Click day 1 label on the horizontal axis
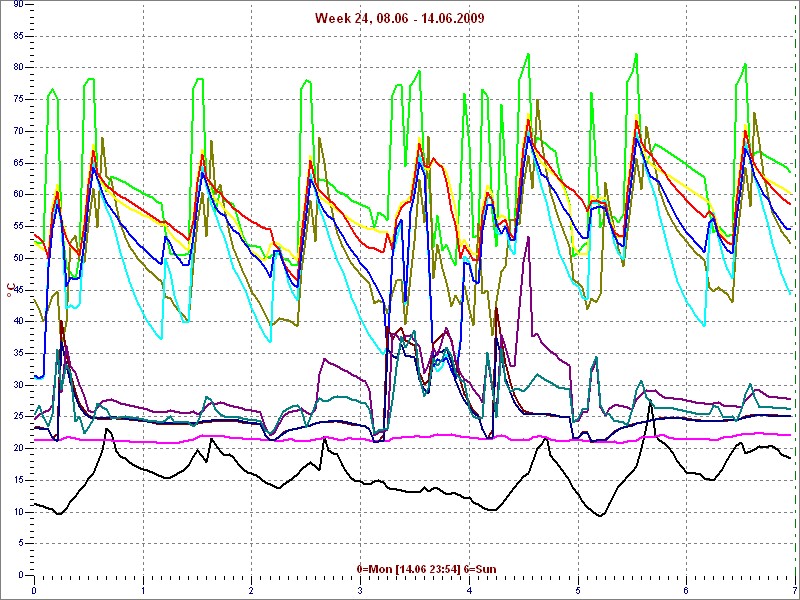This screenshot has height=600, width=800. (x=143, y=591)
